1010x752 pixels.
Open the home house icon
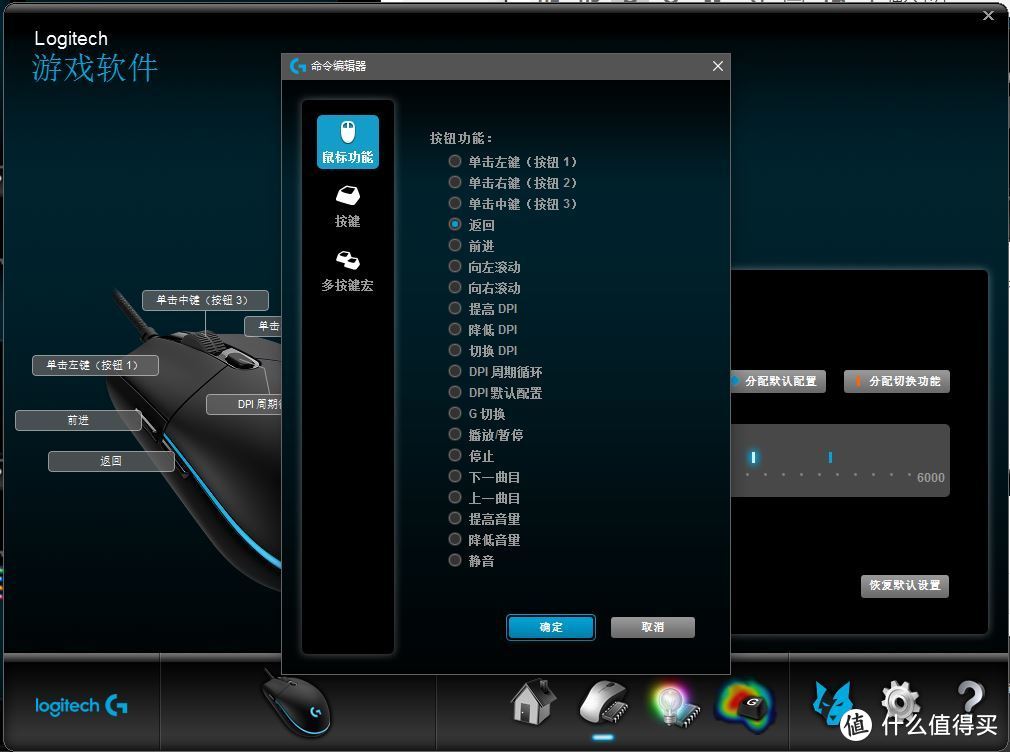point(533,701)
